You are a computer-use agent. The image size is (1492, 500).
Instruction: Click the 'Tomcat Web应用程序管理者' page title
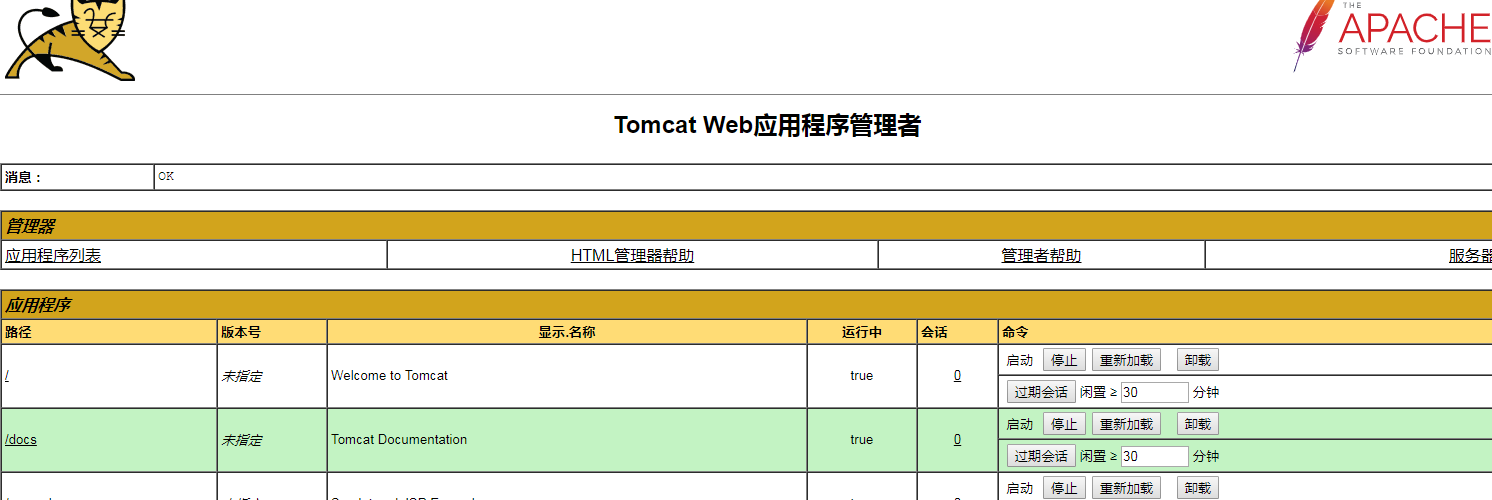[x=767, y=126]
